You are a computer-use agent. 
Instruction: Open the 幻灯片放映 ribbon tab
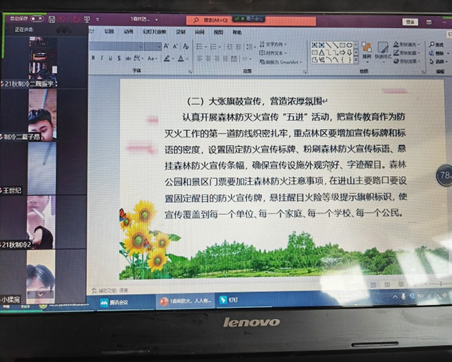[x=154, y=32]
